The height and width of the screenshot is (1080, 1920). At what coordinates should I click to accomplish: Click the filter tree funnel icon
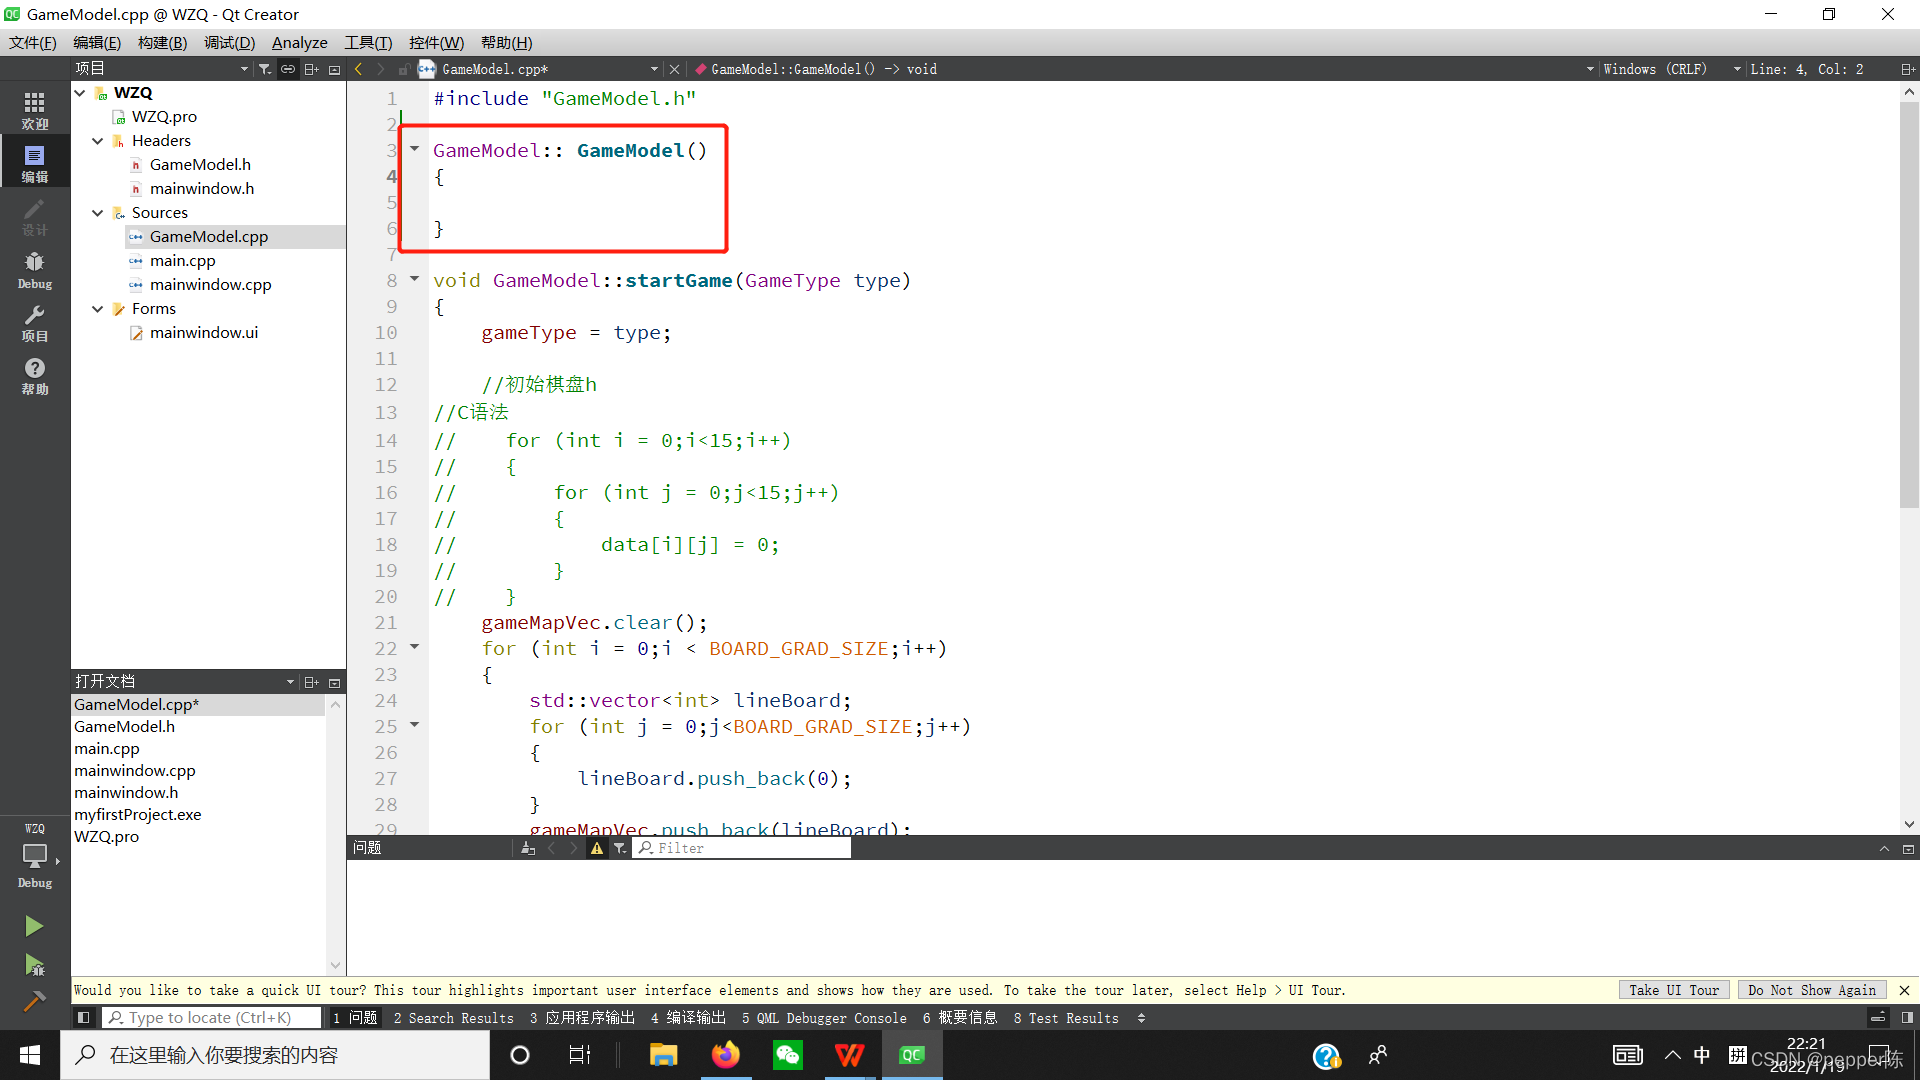(x=264, y=69)
